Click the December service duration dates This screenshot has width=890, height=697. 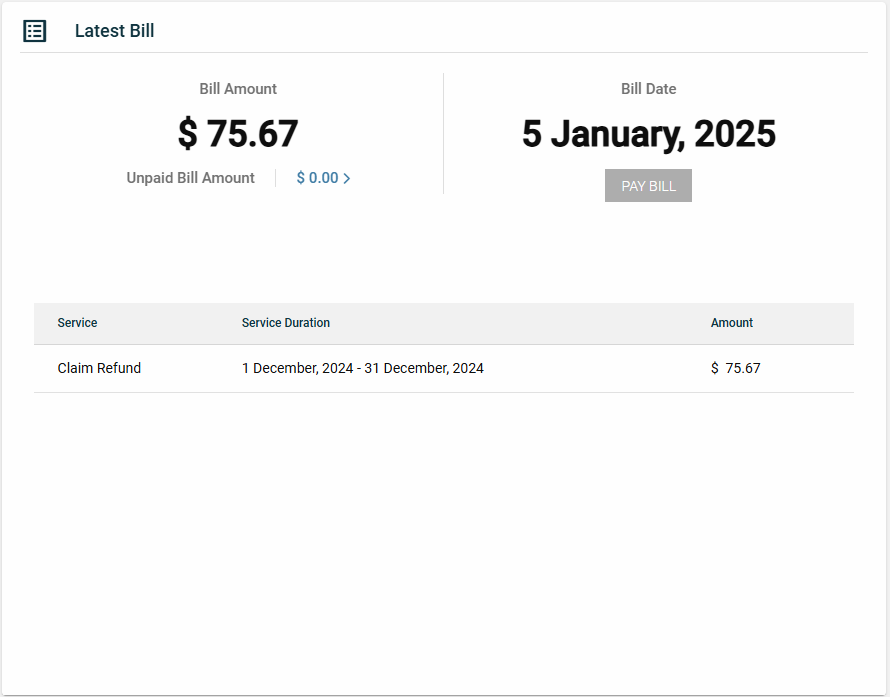(362, 368)
